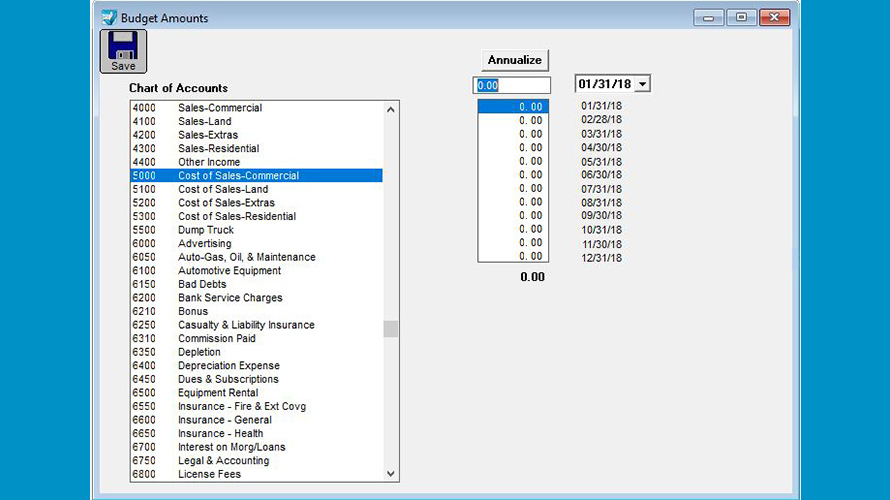Select 6750 Legal & Accounting account

[x=223, y=461]
